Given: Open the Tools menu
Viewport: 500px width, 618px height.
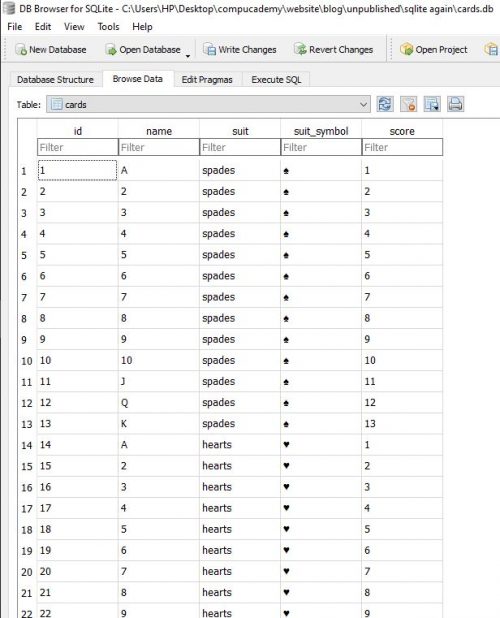Looking at the screenshot, I should [x=108, y=27].
